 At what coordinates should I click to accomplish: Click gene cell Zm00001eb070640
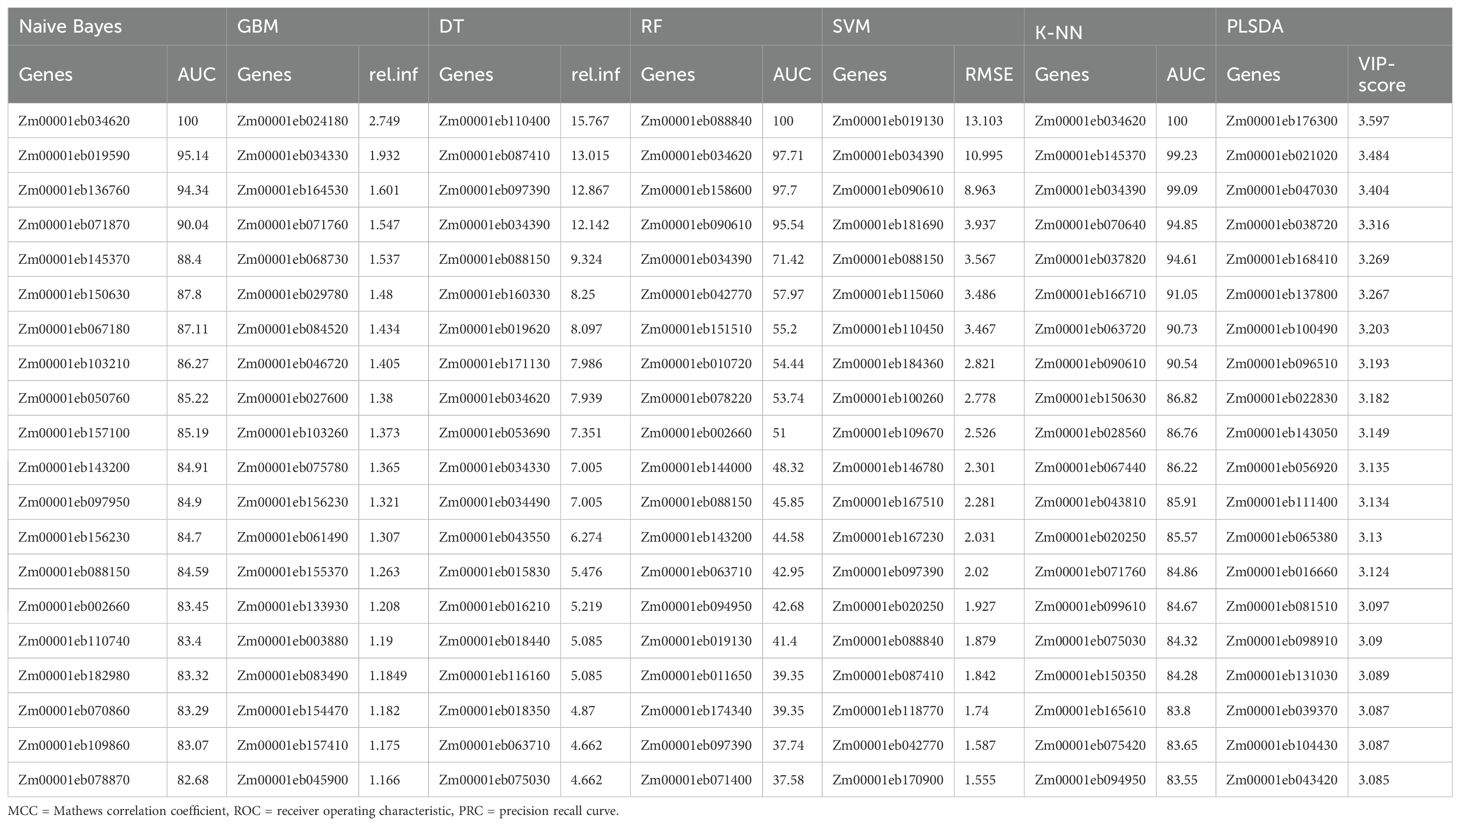1090,225
